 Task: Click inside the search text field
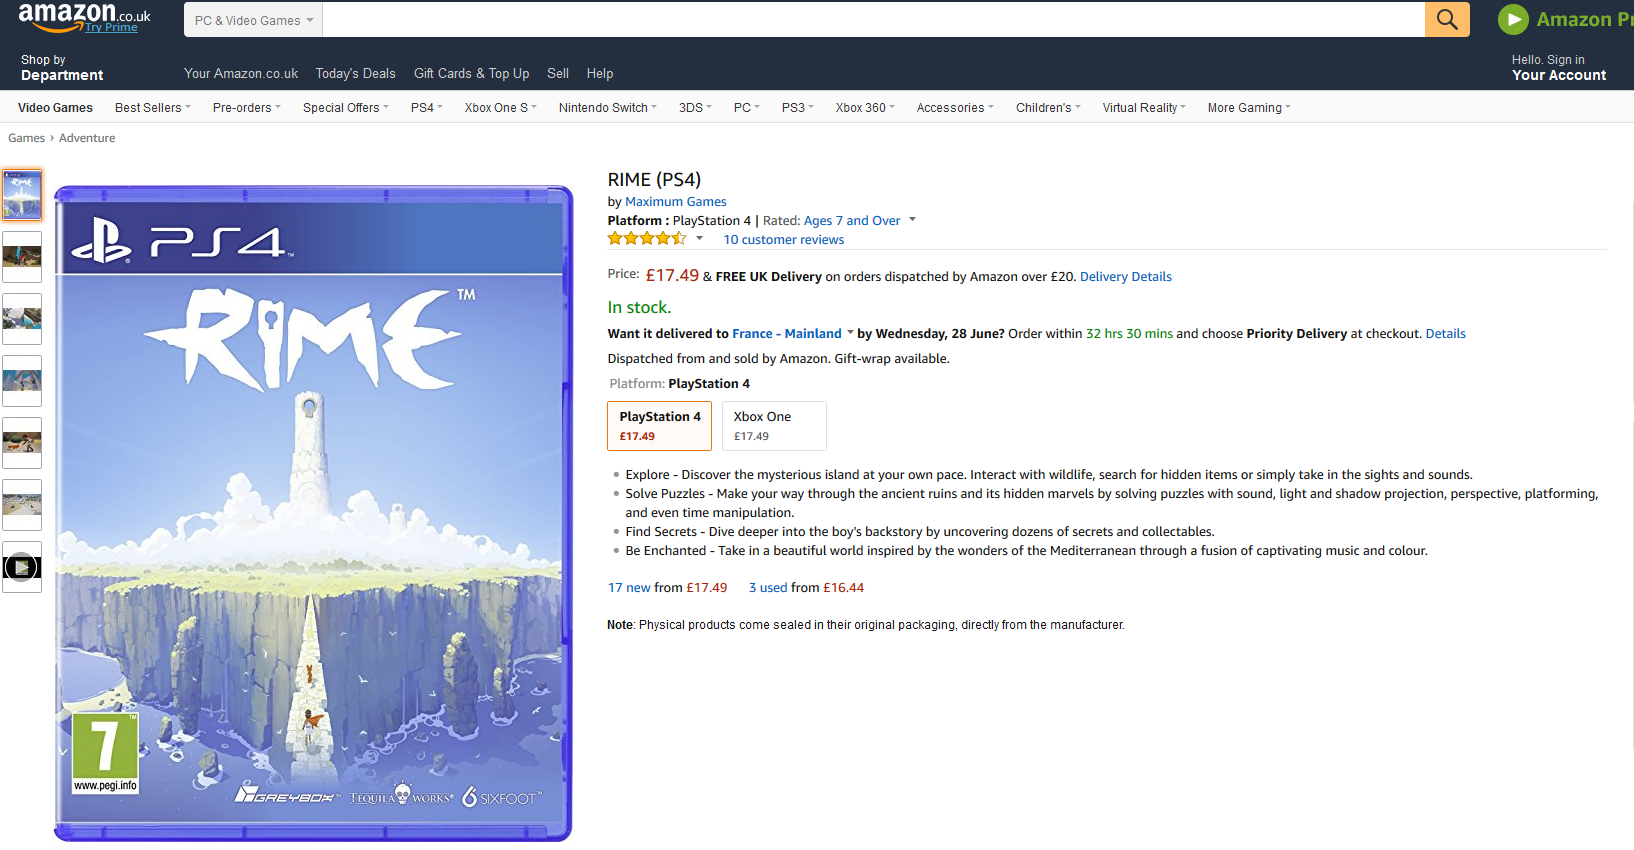click(x=872, y=20)
